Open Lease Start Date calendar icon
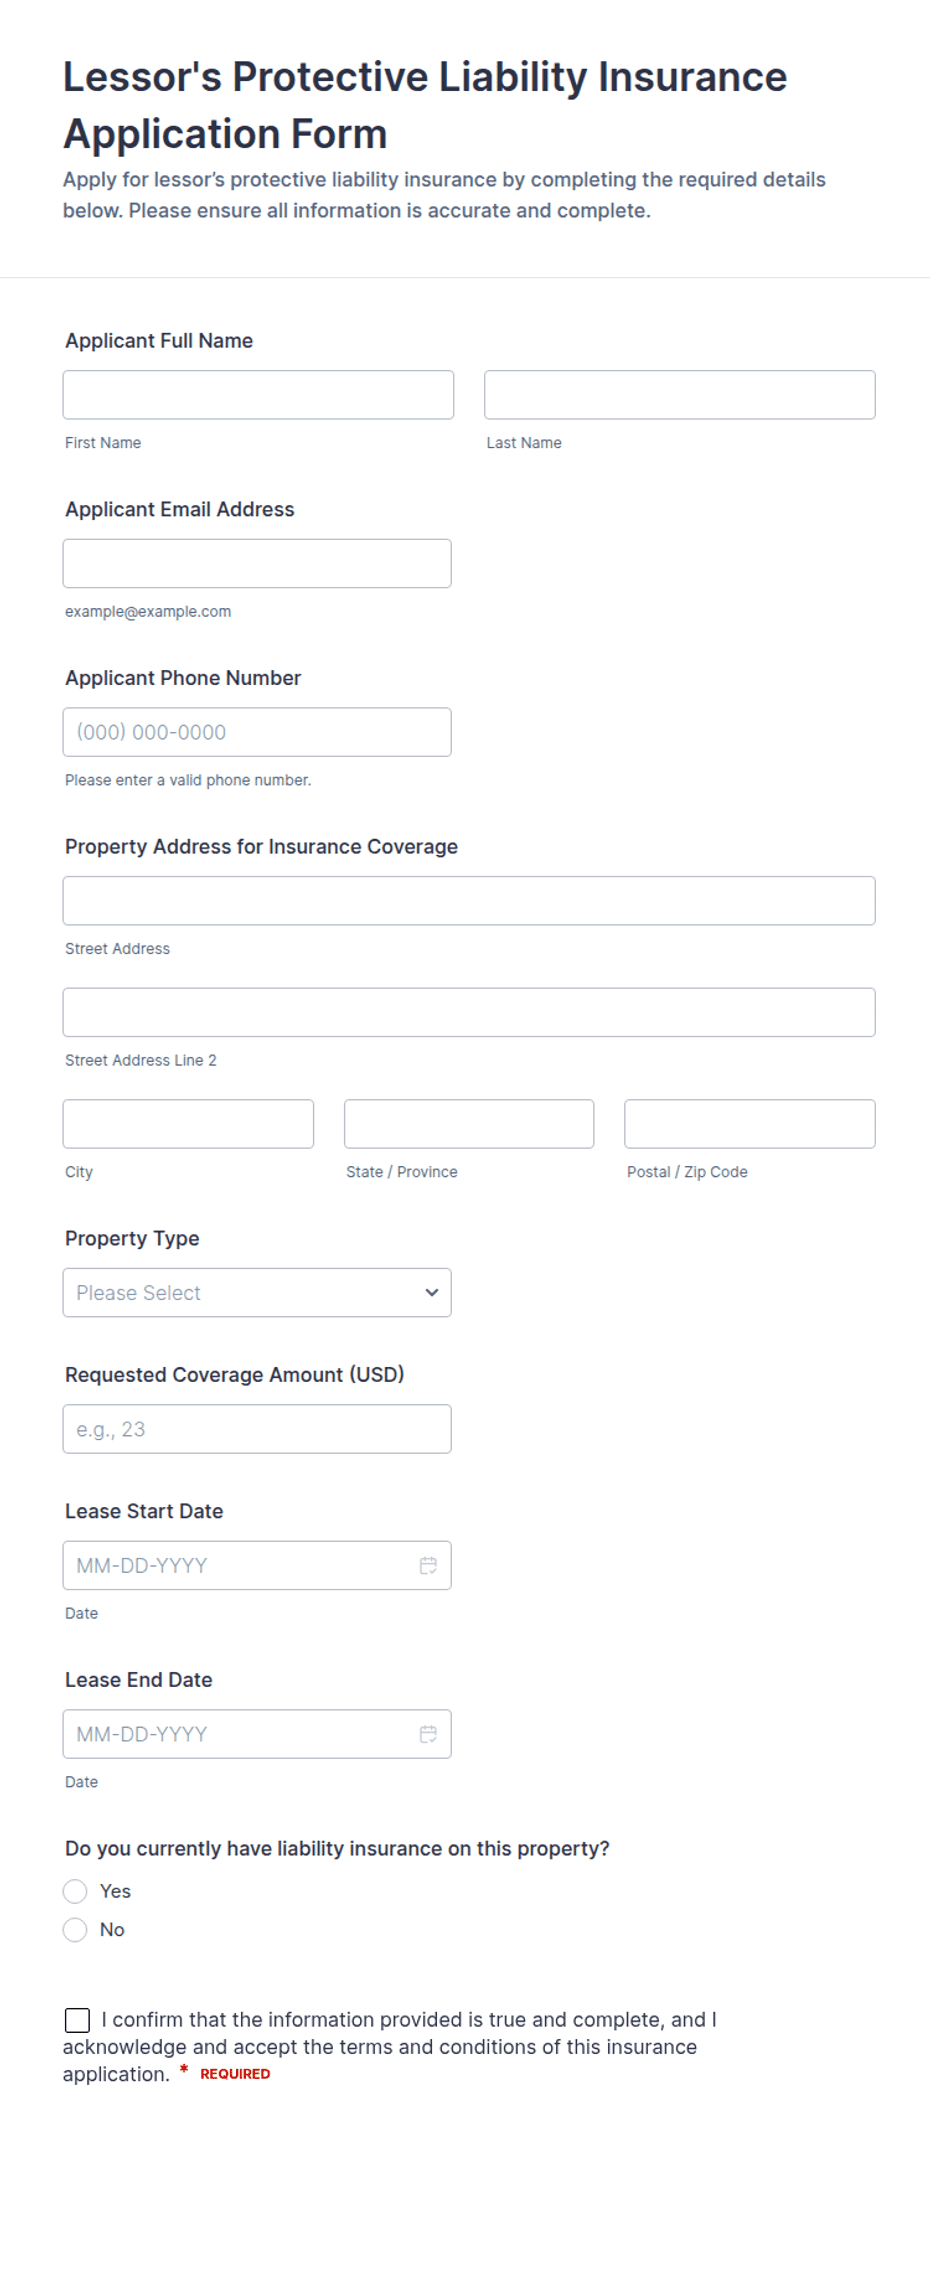Screen dimensions: 930x2293 click(x=428, y=1565)
